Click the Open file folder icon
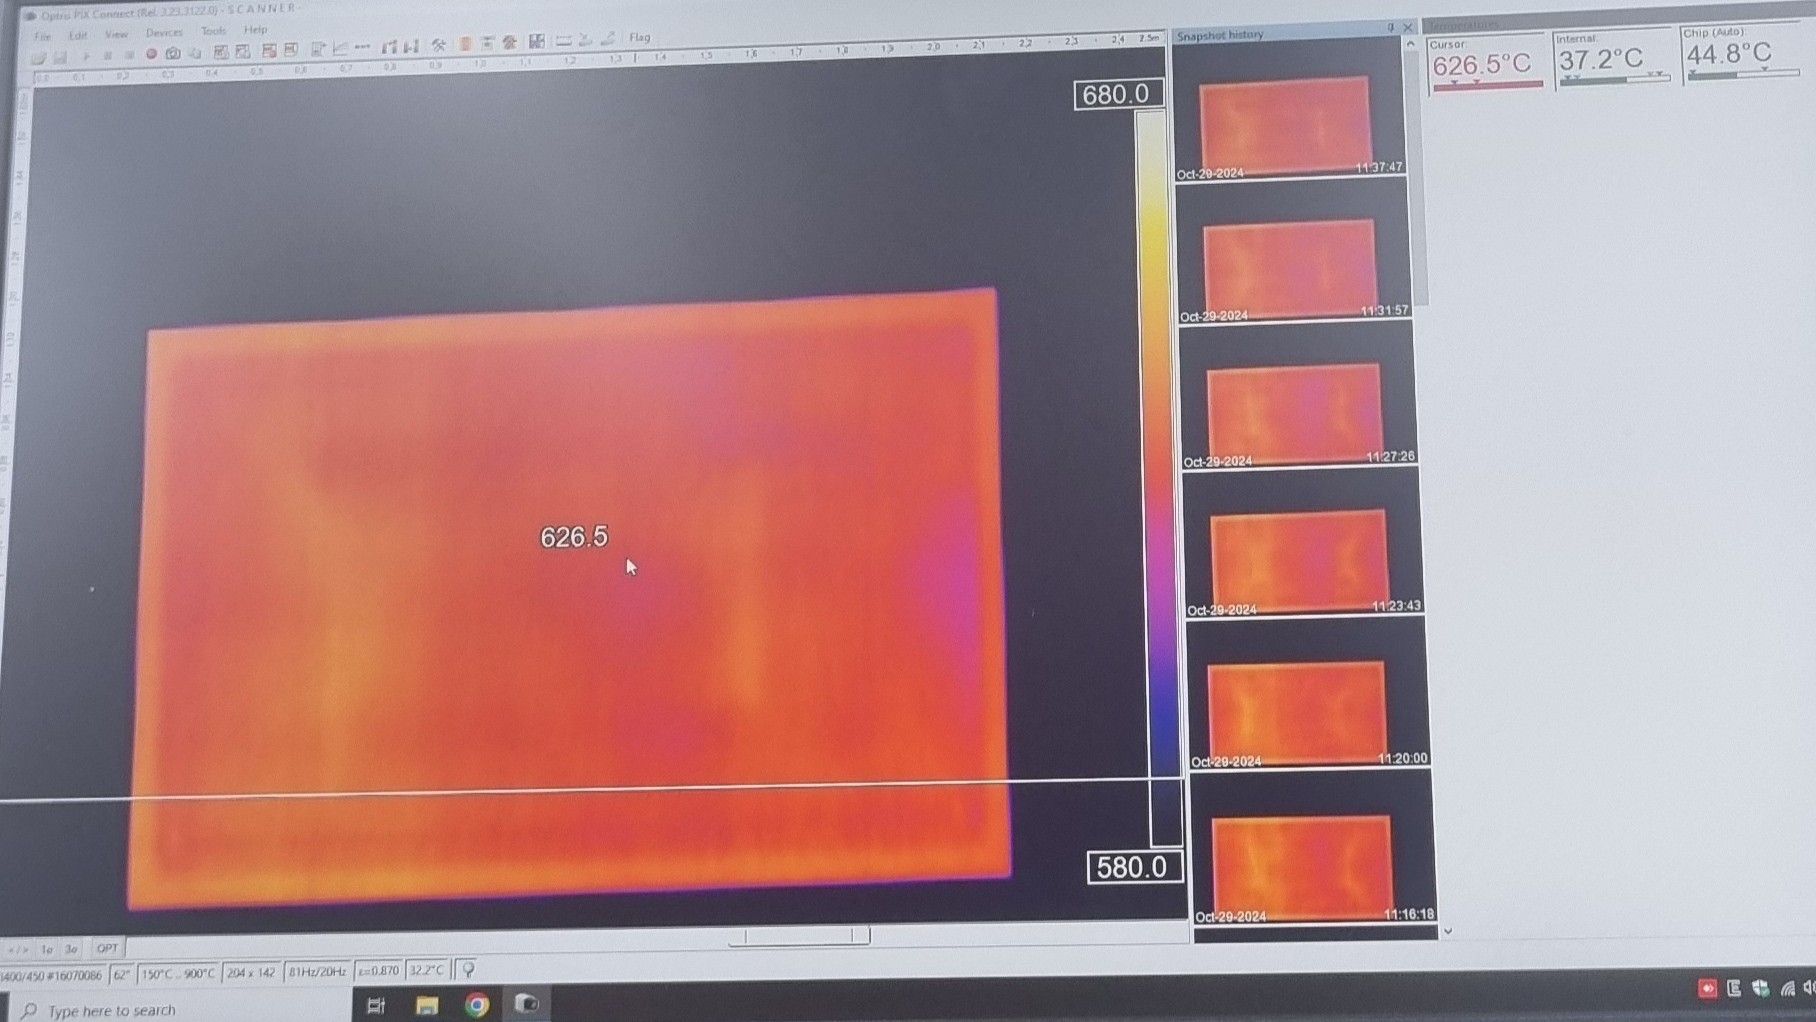1816x1022 pixels. 38,57
